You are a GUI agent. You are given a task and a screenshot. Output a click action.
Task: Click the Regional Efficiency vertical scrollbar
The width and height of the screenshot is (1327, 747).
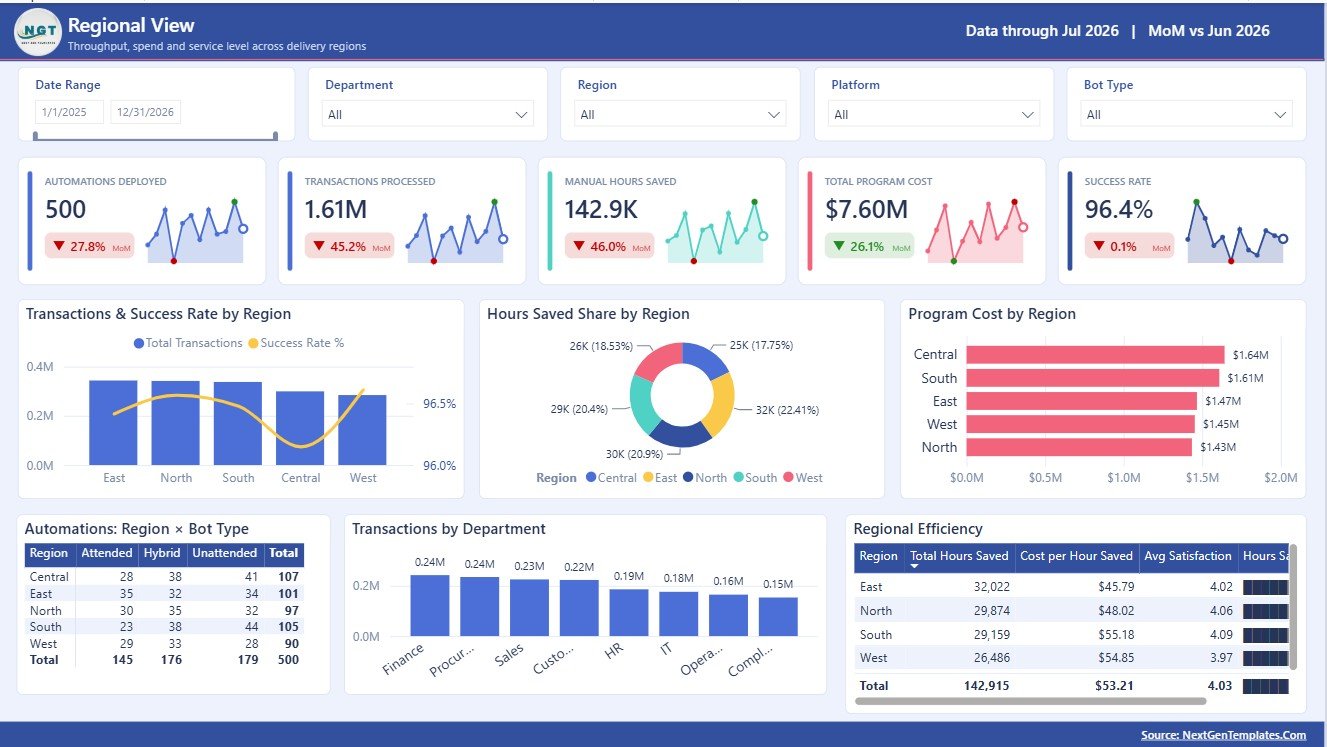pyautogui.click(x=1293, y=607)
